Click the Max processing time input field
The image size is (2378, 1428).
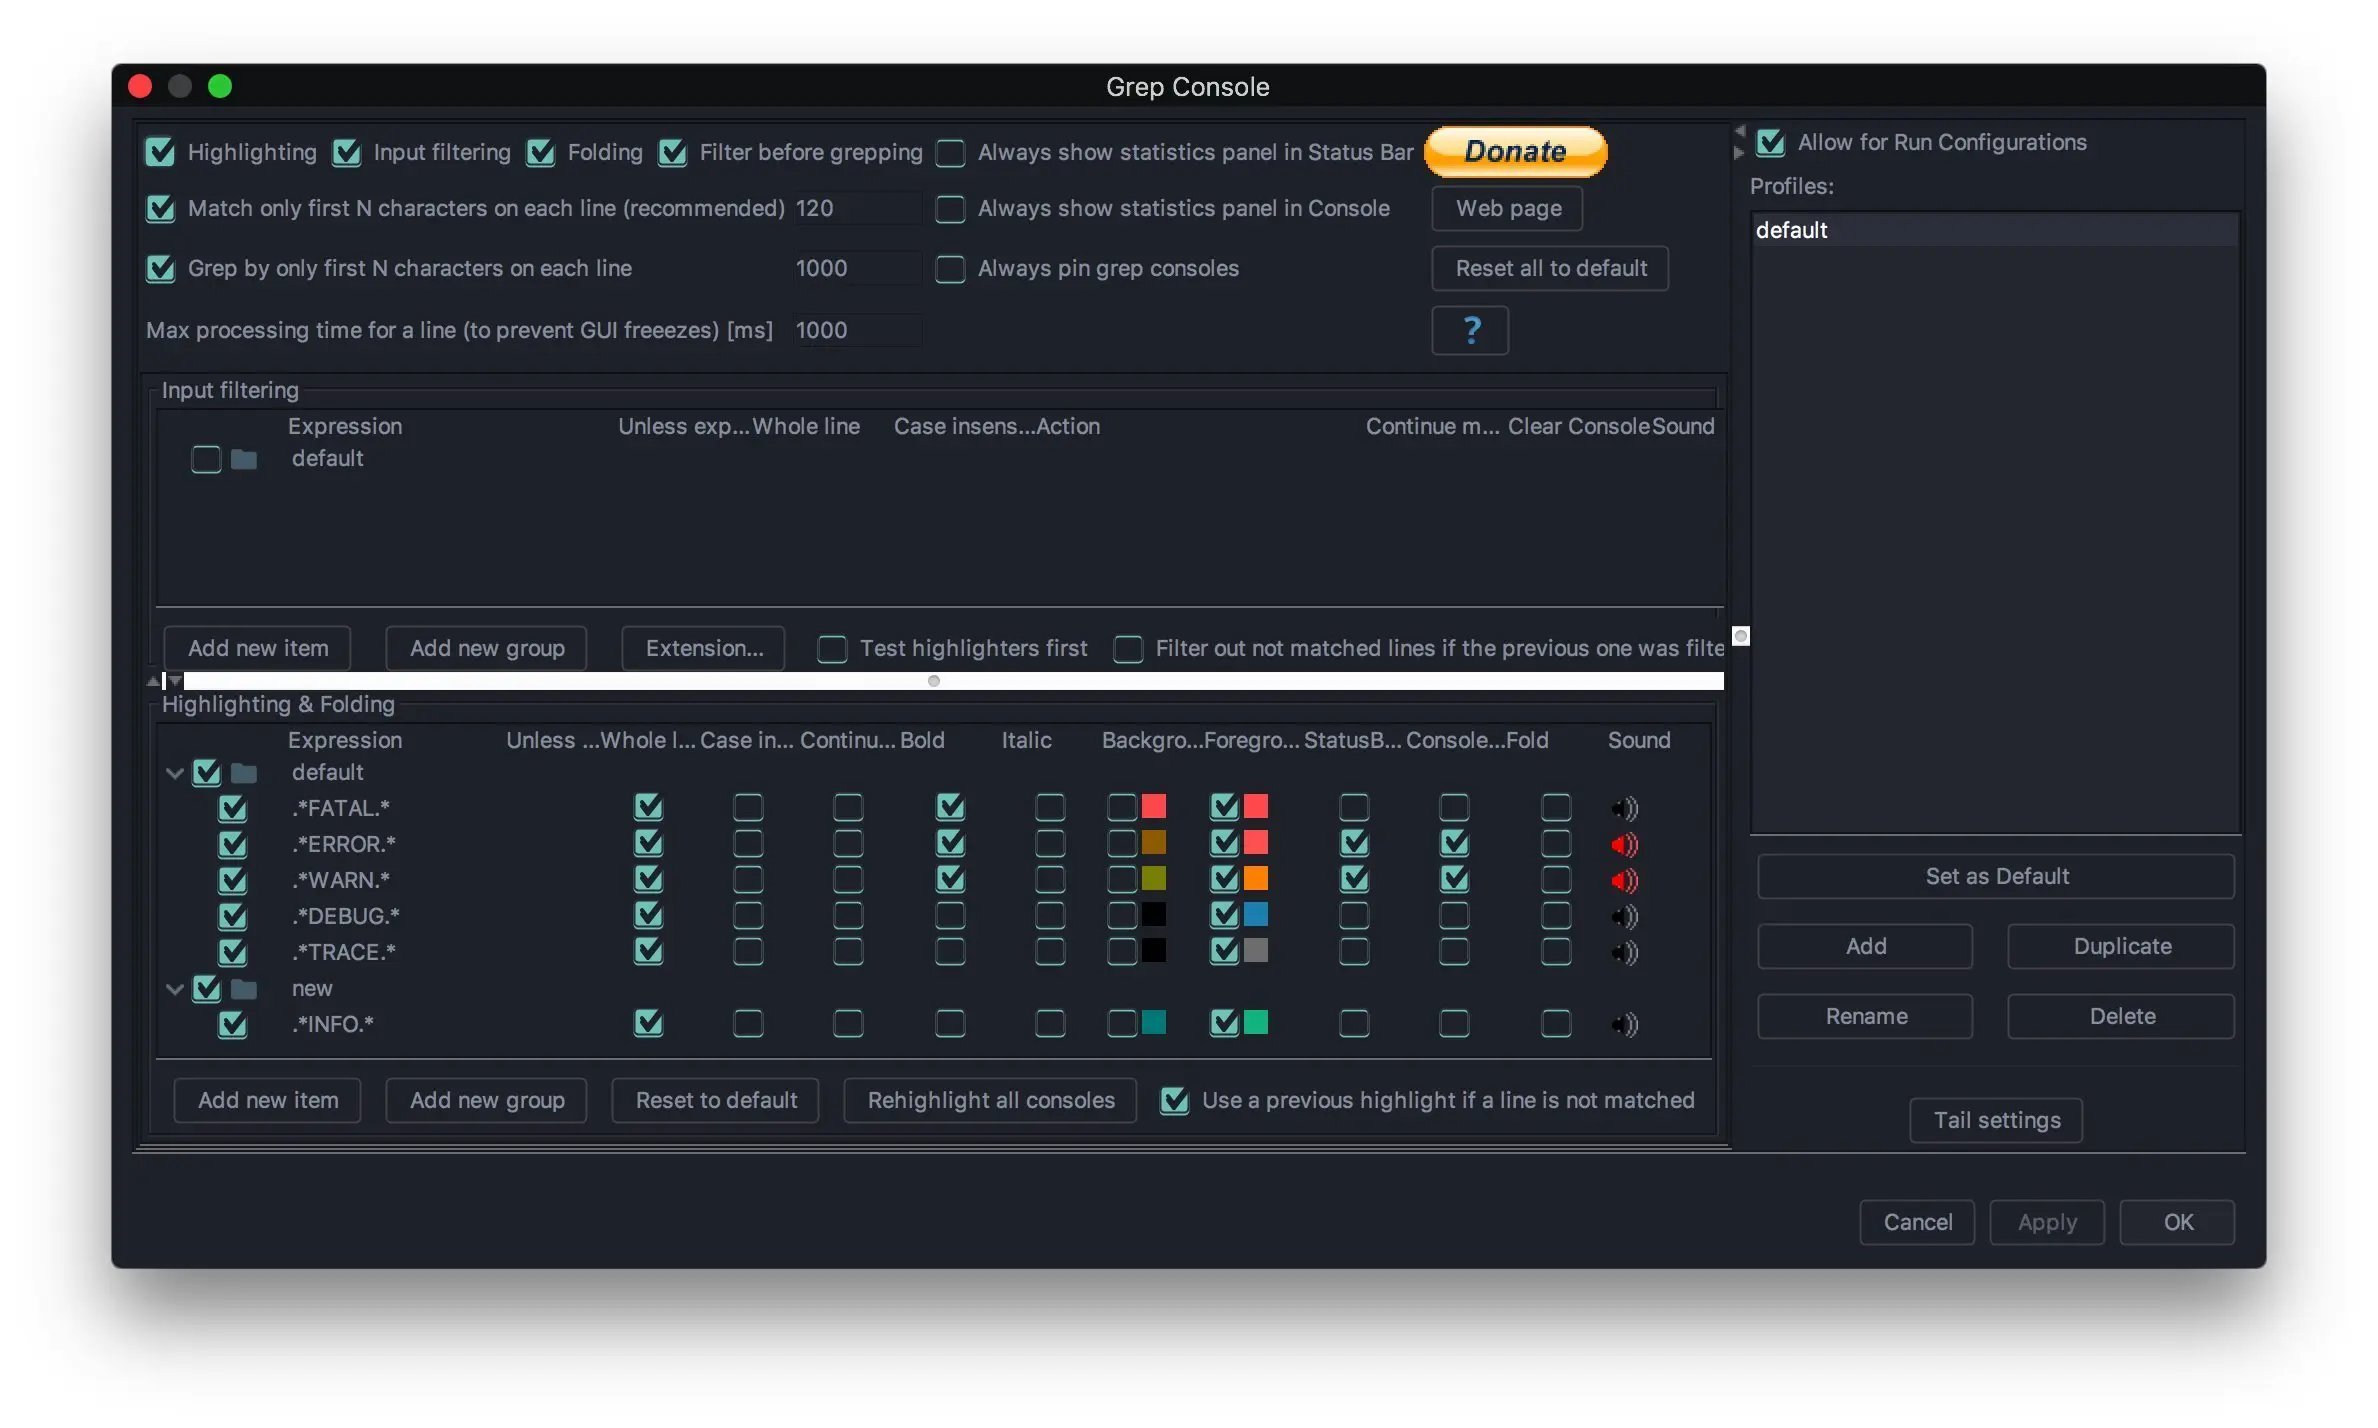click(858, 331)
